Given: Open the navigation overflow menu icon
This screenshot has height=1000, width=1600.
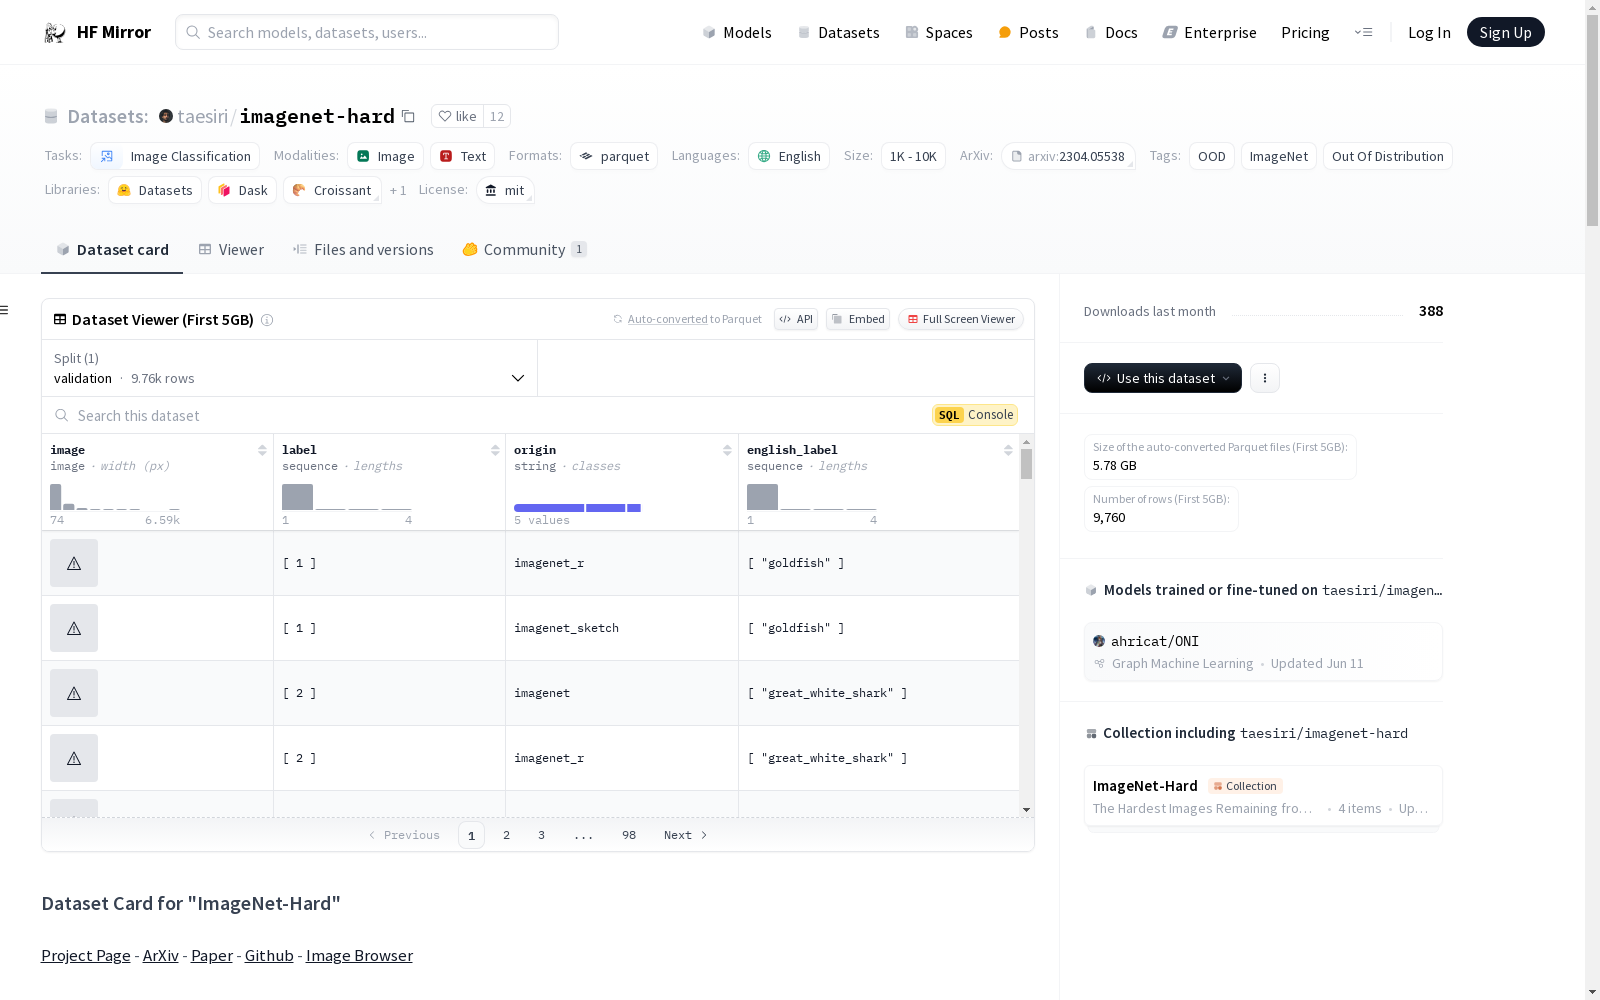Looking at the screenshot, I should [1363, 32].
